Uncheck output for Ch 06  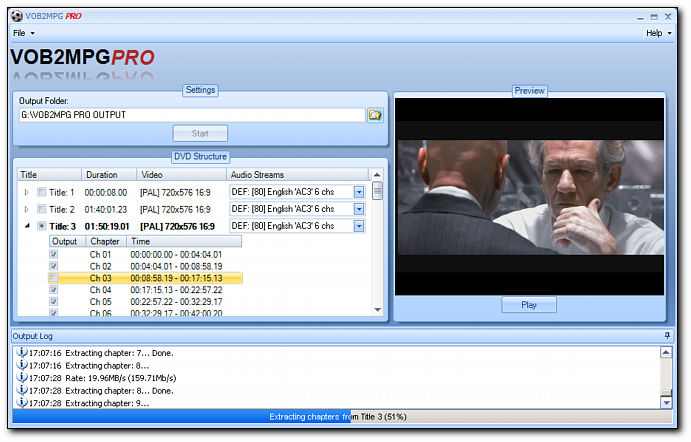pos(53,313)
